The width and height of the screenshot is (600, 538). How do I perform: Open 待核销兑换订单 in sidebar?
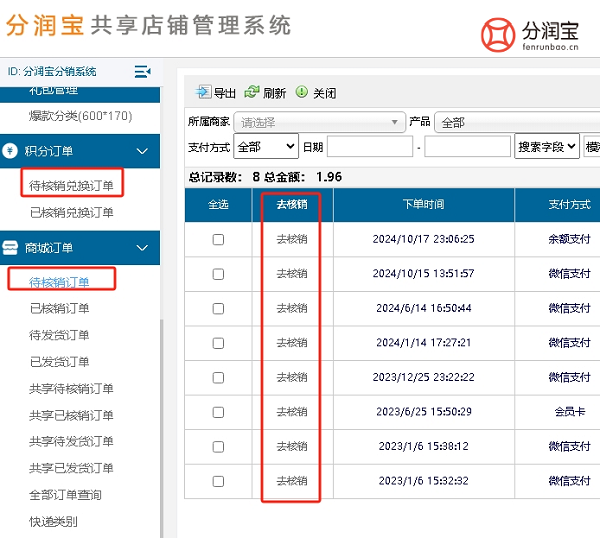71,185
